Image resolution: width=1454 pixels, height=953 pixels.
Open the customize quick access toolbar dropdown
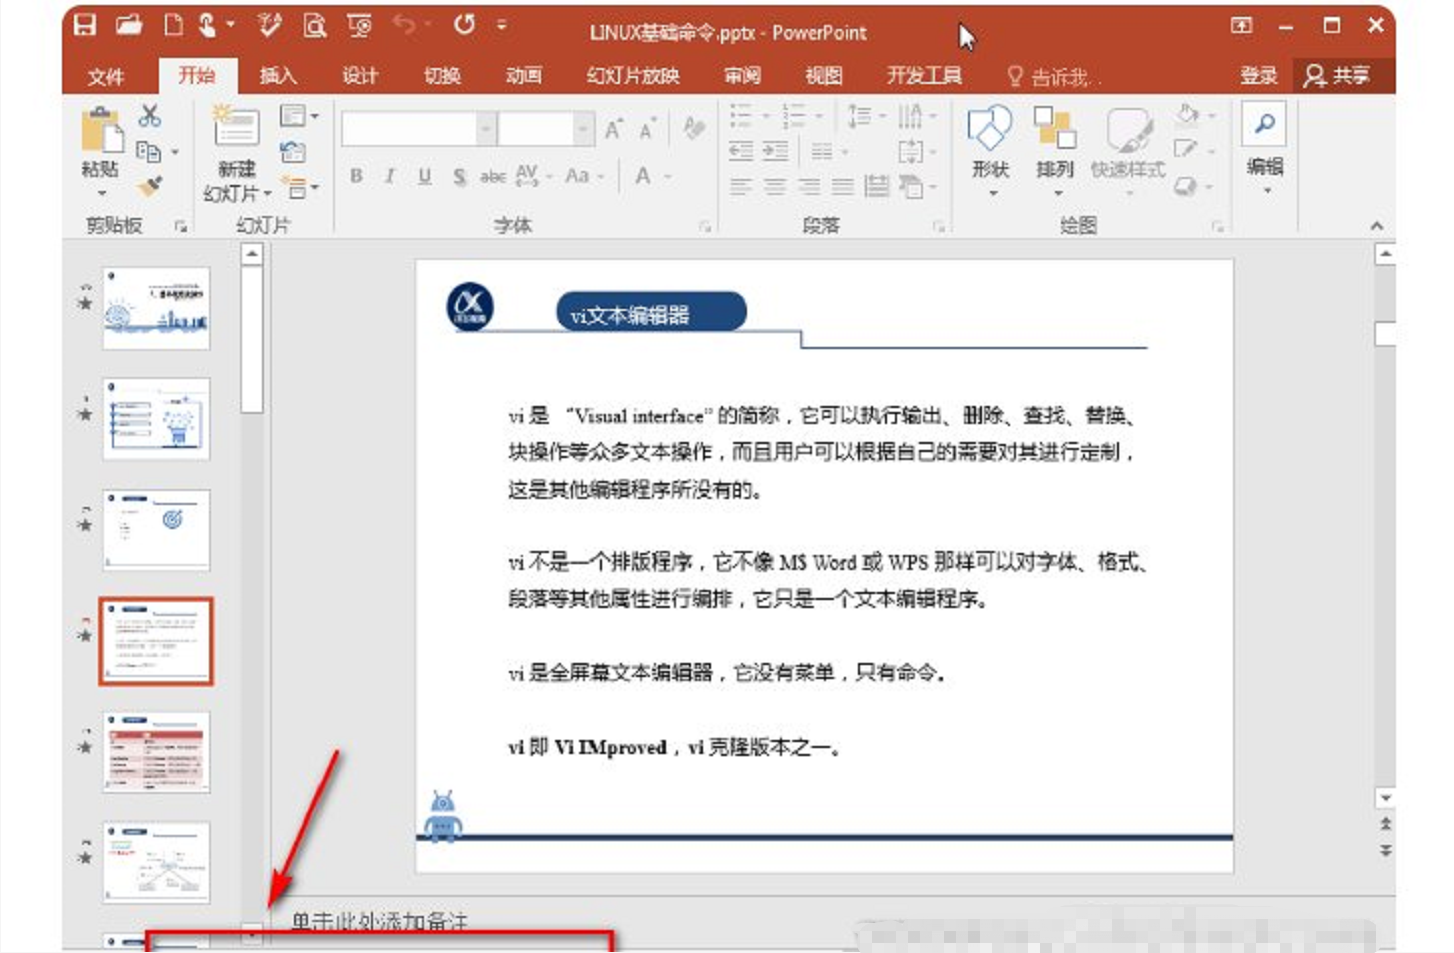click(502, 25)
